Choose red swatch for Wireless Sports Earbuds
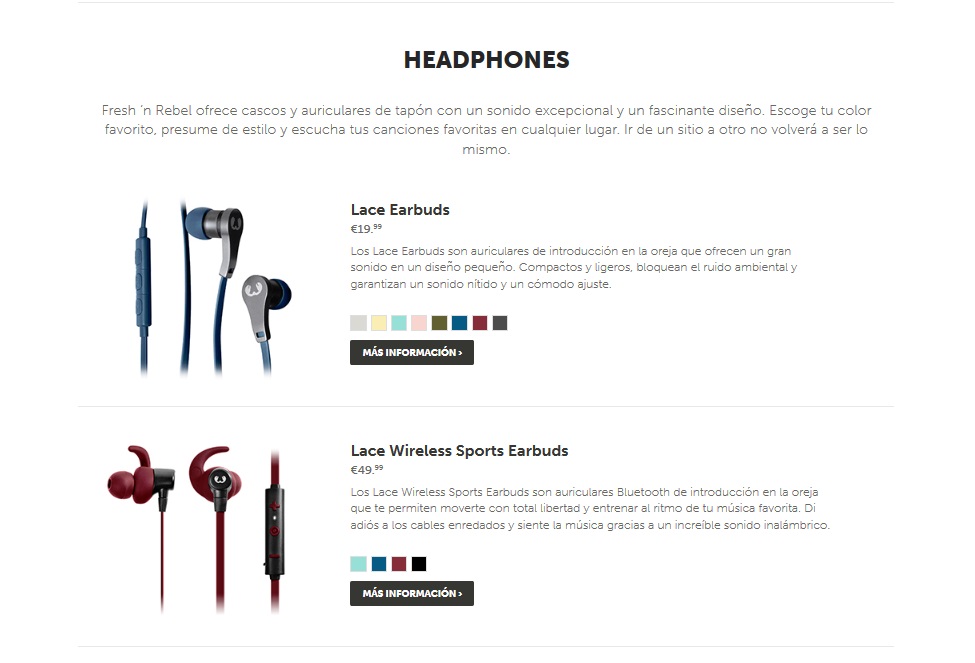975x663 pixels. click(x=399, y=564)
